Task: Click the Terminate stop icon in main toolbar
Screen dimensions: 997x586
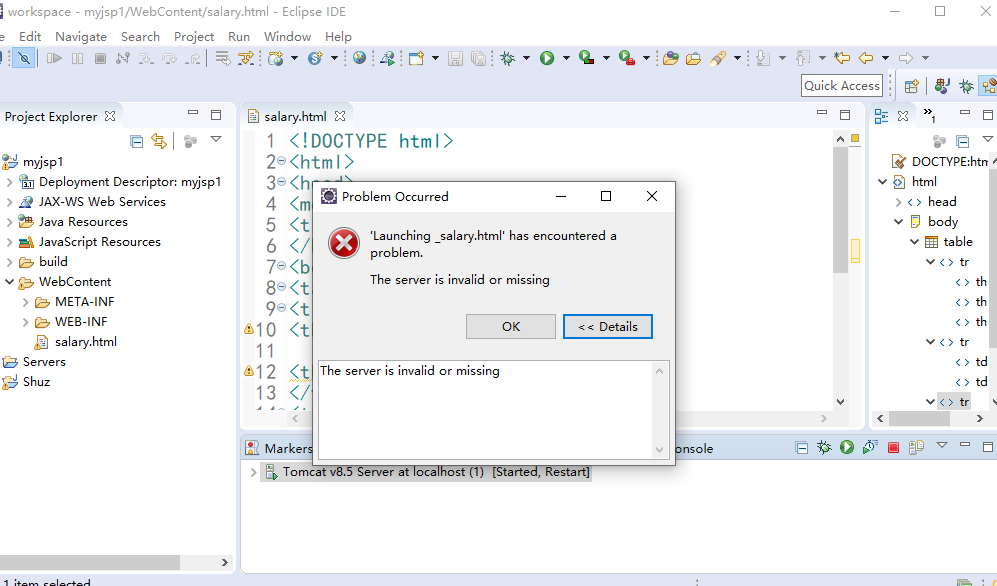Action: click(x=100, y=58)
